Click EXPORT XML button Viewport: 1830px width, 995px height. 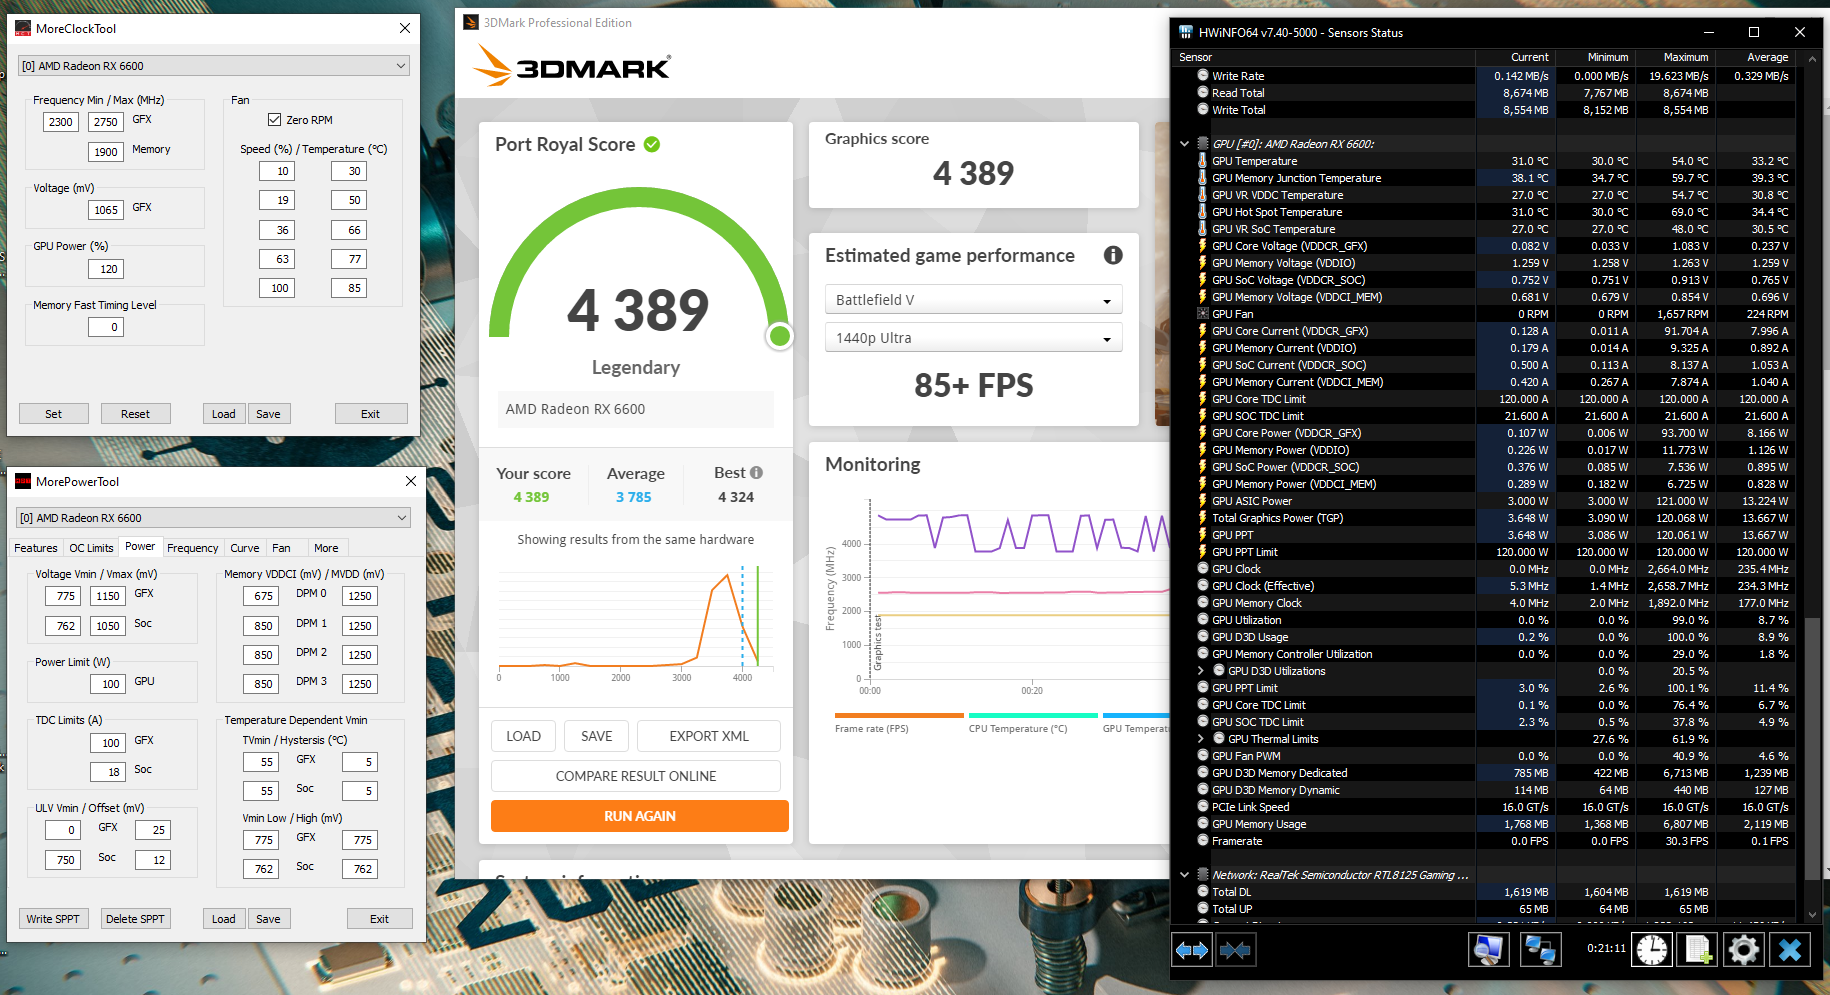[x=709, y=736]
